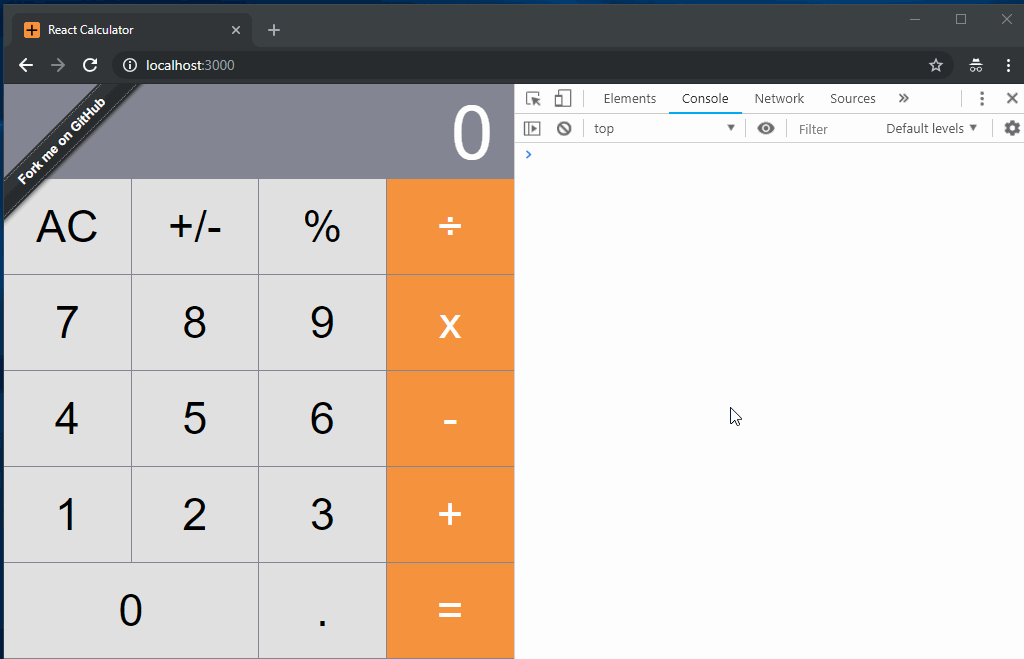Switch to the Elements tab

(629, 98)
